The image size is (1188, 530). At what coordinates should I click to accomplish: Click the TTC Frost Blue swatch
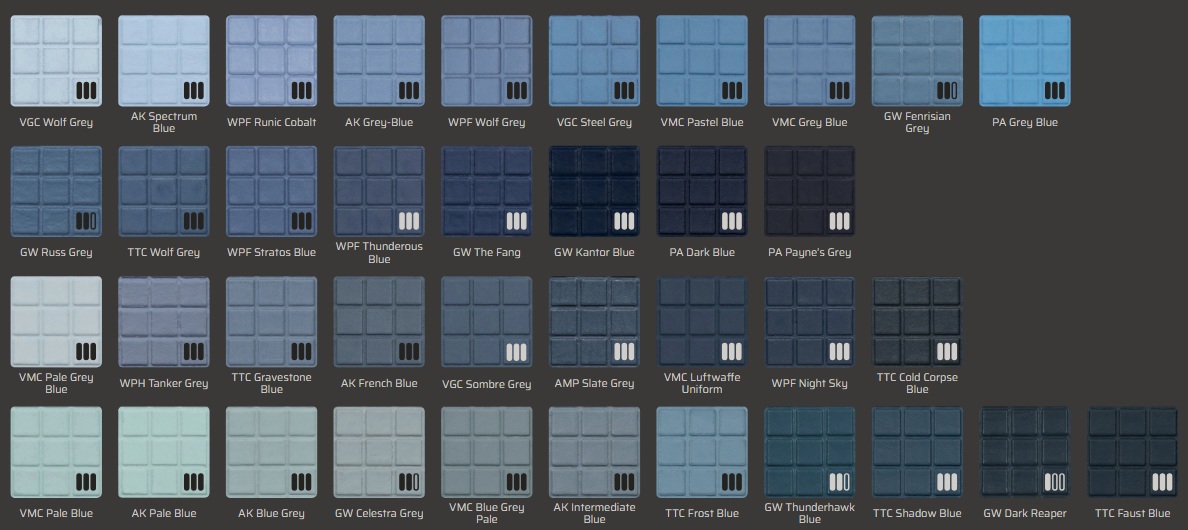point(702,452)
